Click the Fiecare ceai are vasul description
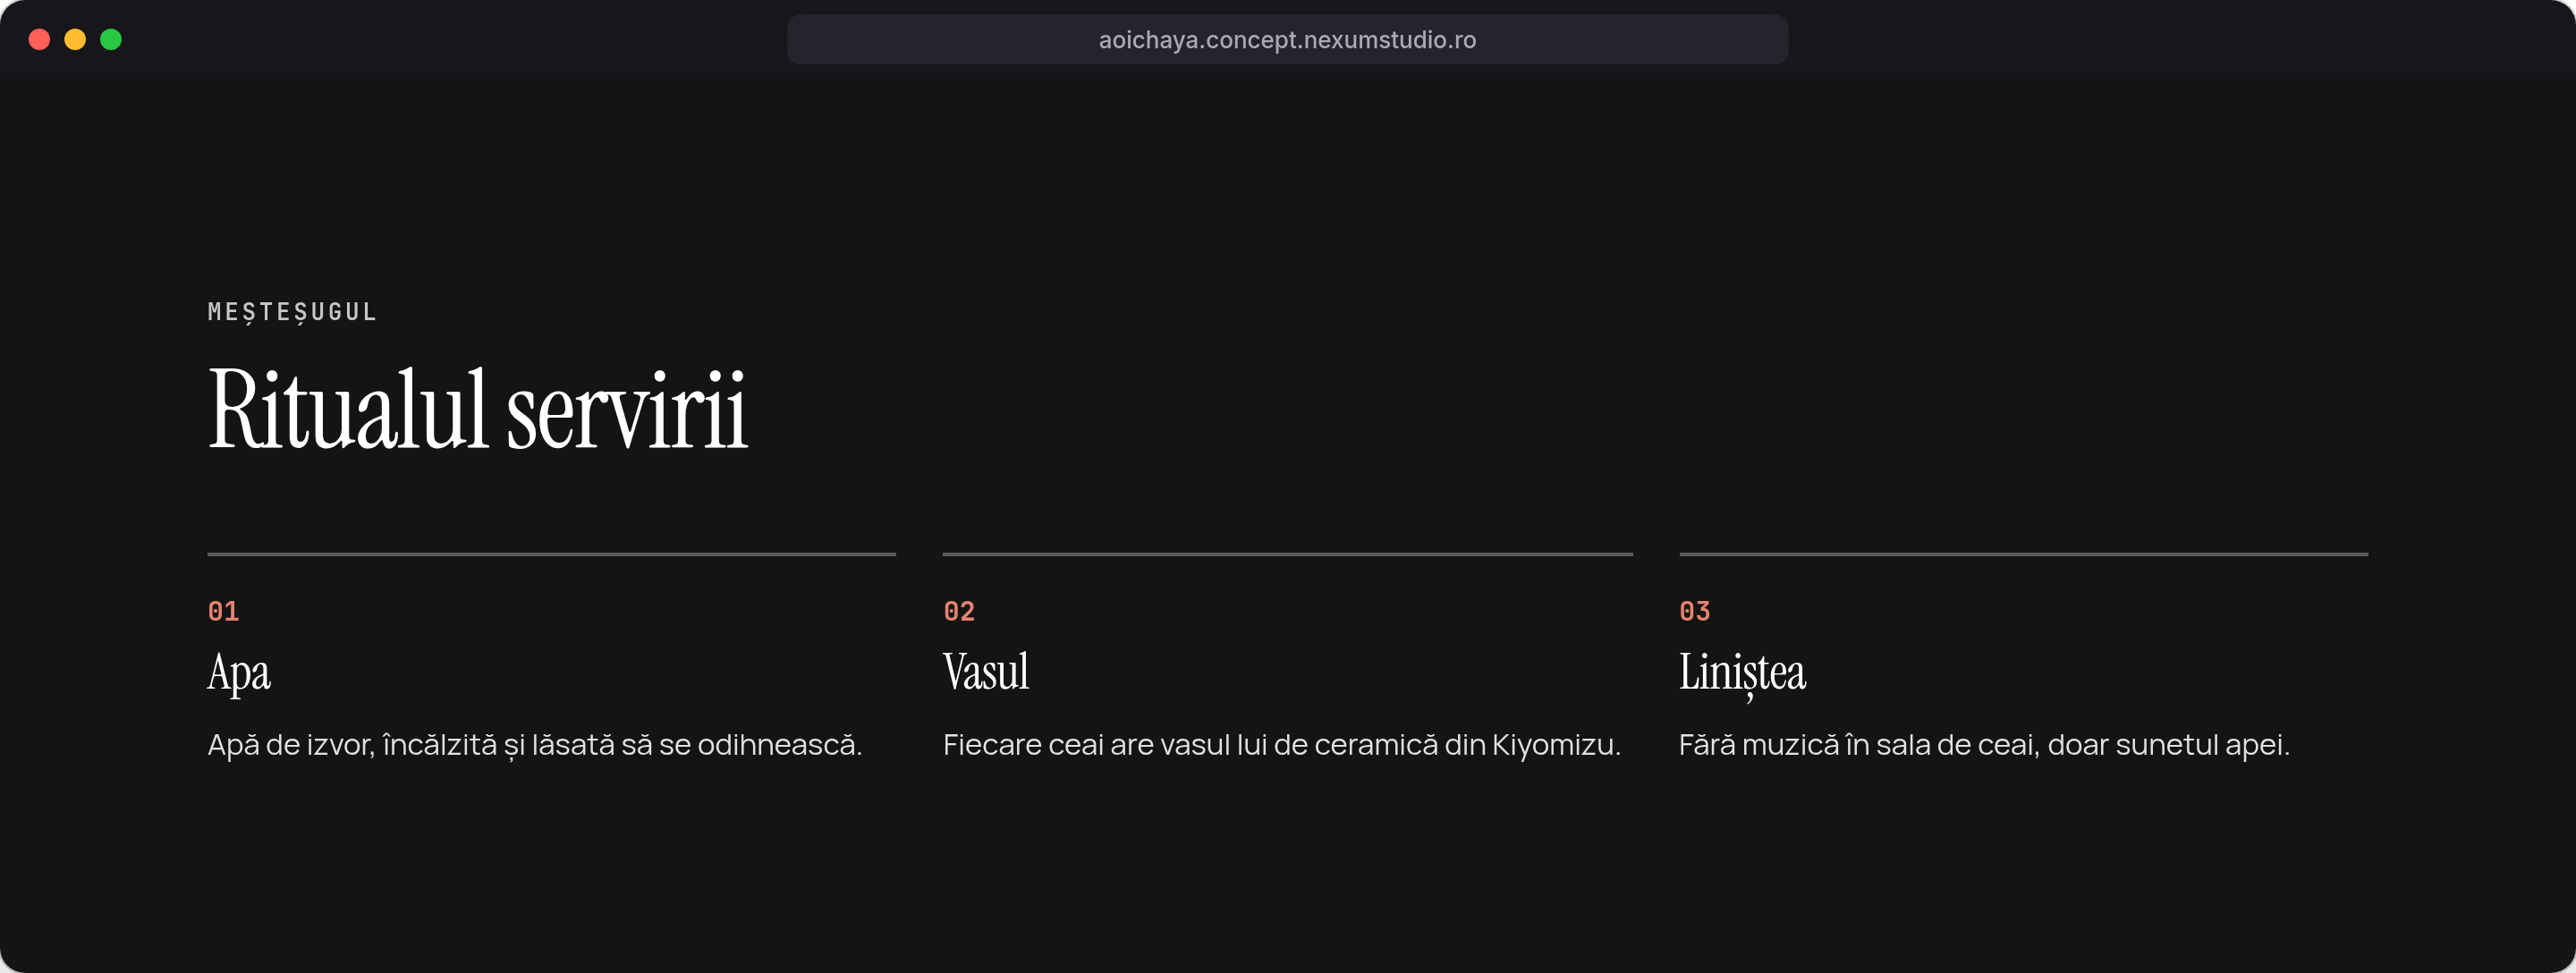 coord(1281,745)
